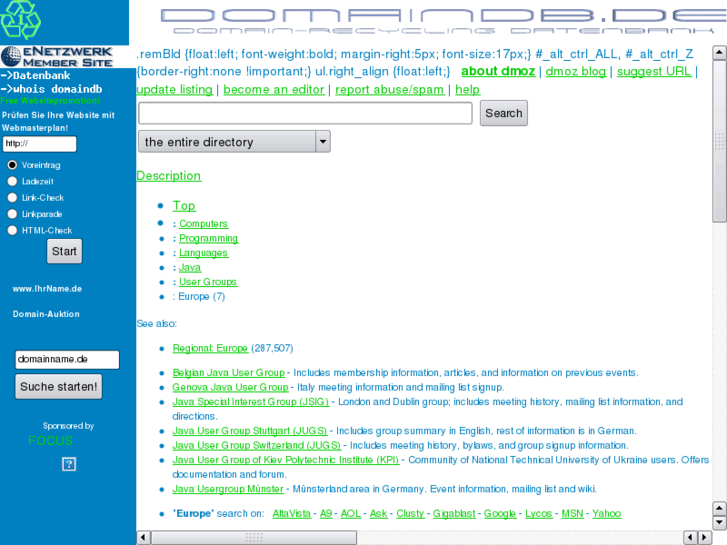Go to Java category link

(x=190, y=268)
